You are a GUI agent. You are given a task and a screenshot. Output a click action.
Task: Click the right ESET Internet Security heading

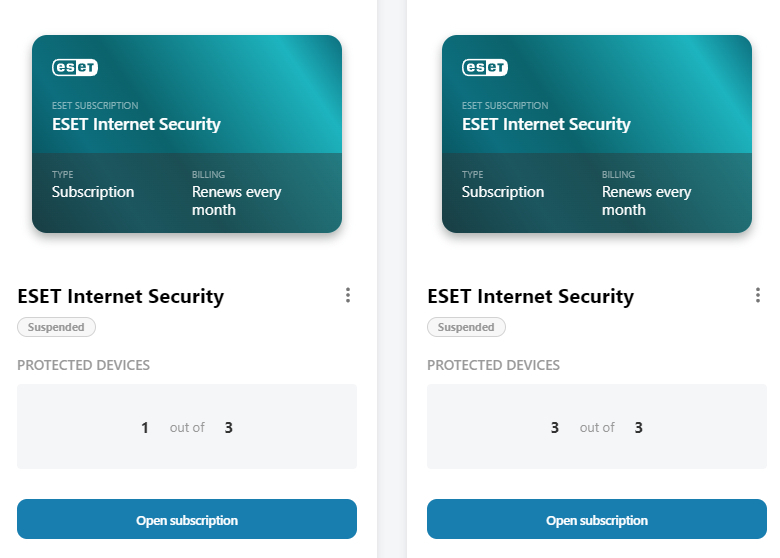pyautogui.click(x=531, y=296)
